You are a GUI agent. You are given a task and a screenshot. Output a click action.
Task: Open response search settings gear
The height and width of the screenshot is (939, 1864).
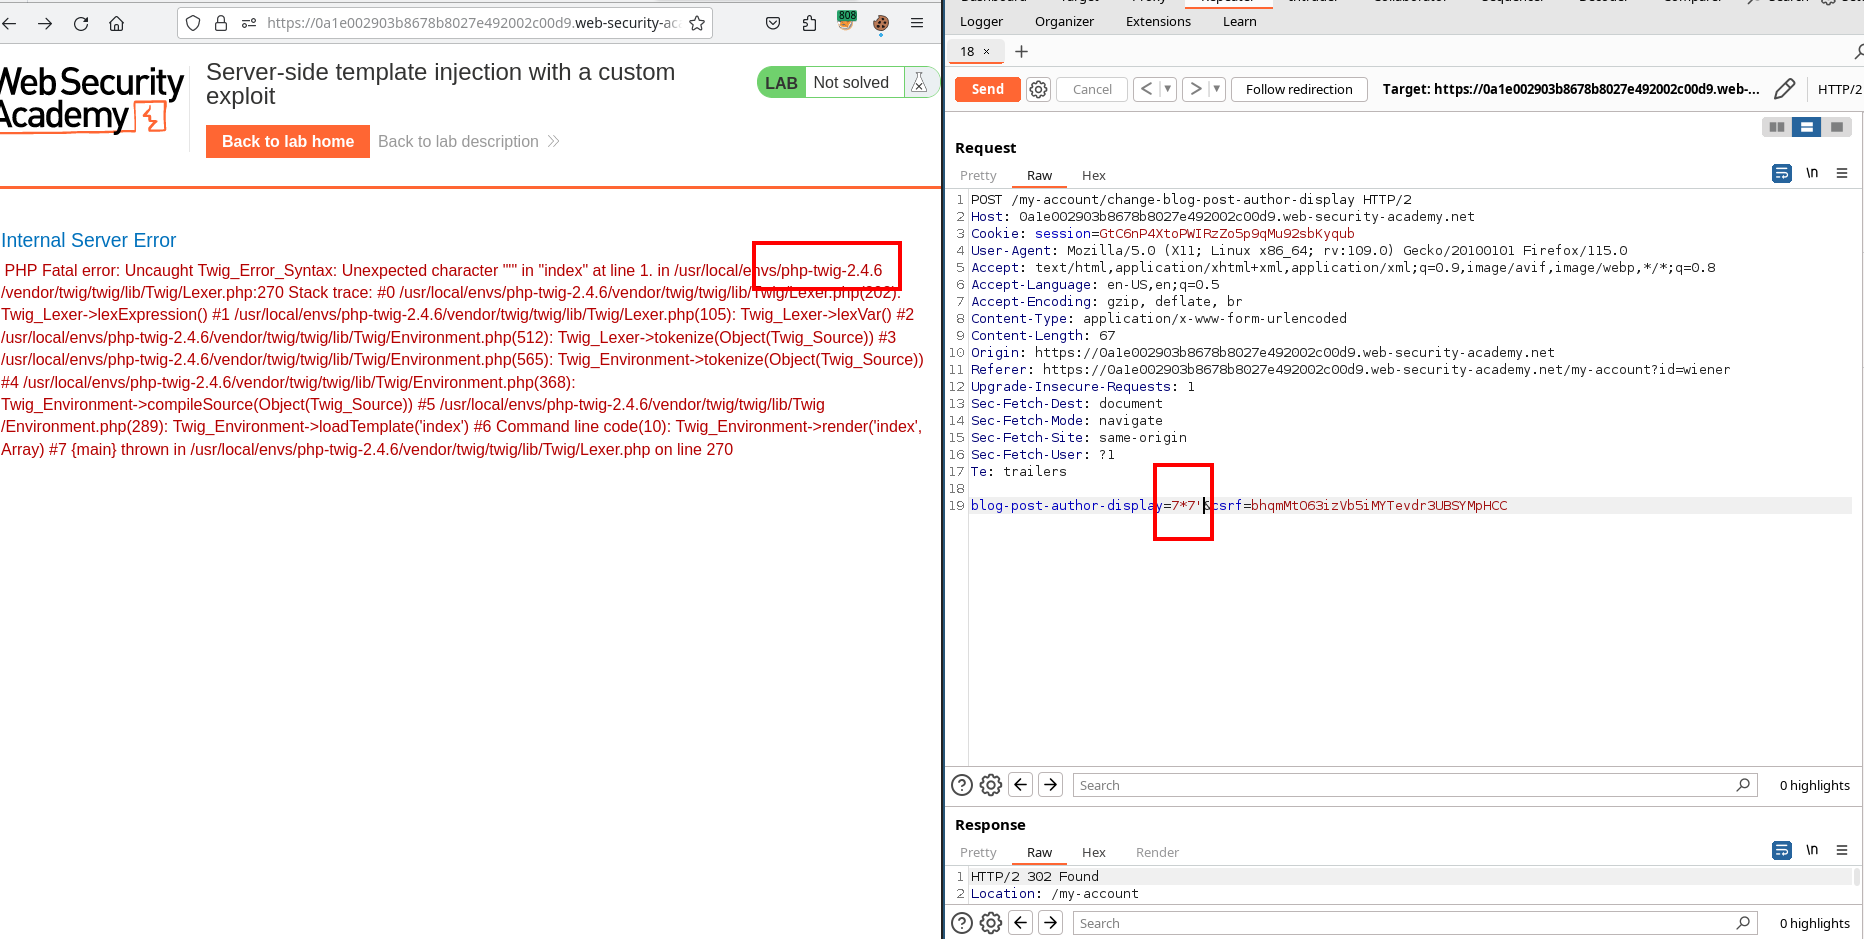(991, 923)
